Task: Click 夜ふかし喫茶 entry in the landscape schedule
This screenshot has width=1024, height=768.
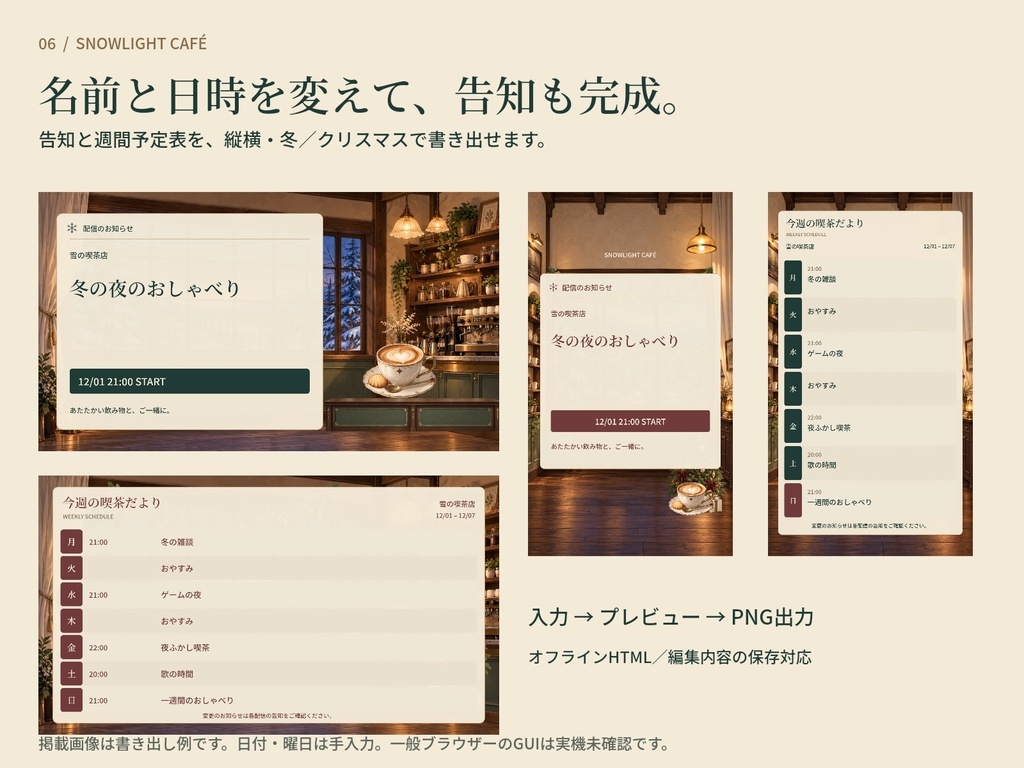Action: click(185, 648)
